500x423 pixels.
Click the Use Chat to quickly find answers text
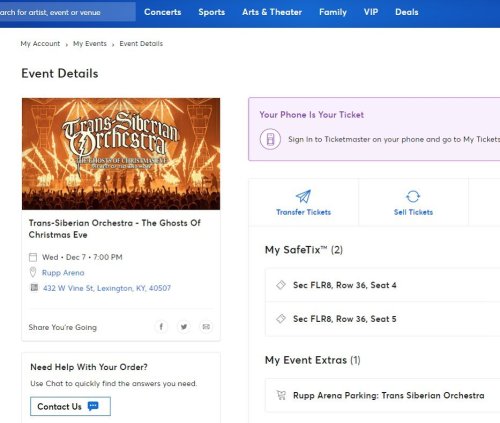click(113, 383)
